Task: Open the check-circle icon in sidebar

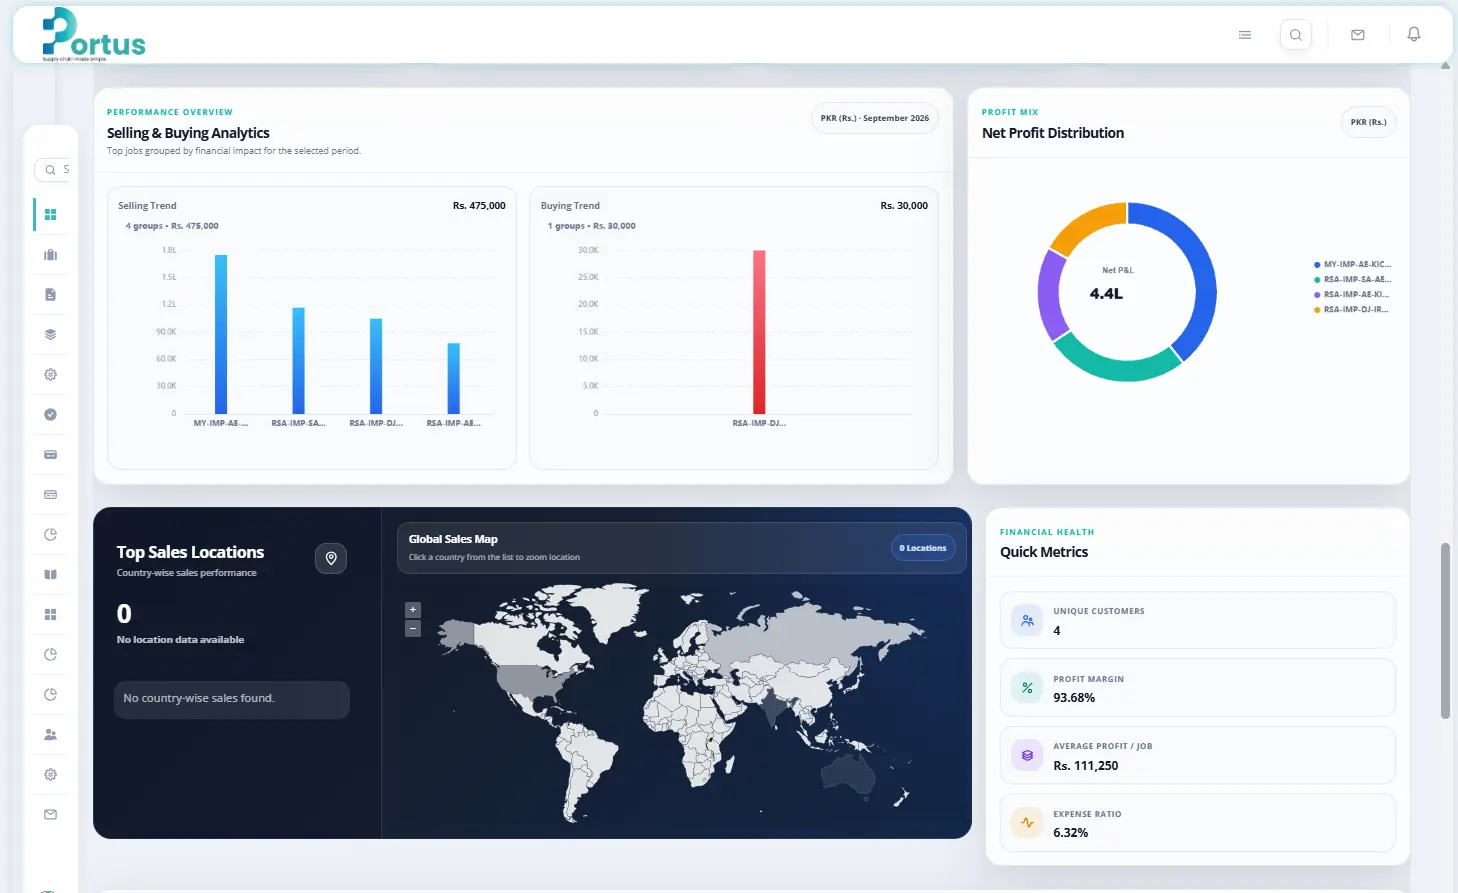Action: pos(51,414)
